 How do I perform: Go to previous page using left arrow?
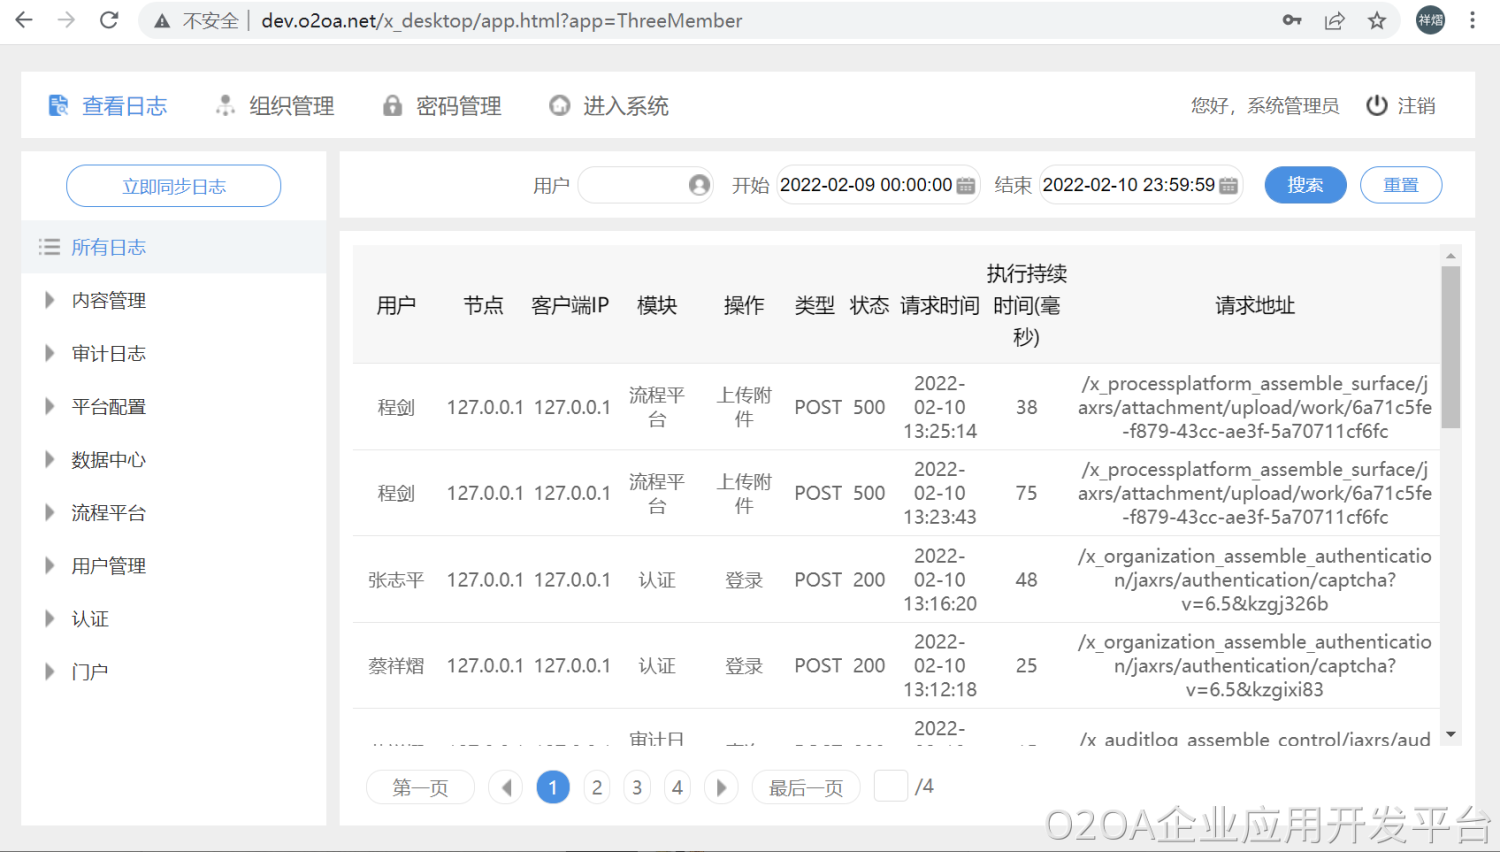[506, 788]
